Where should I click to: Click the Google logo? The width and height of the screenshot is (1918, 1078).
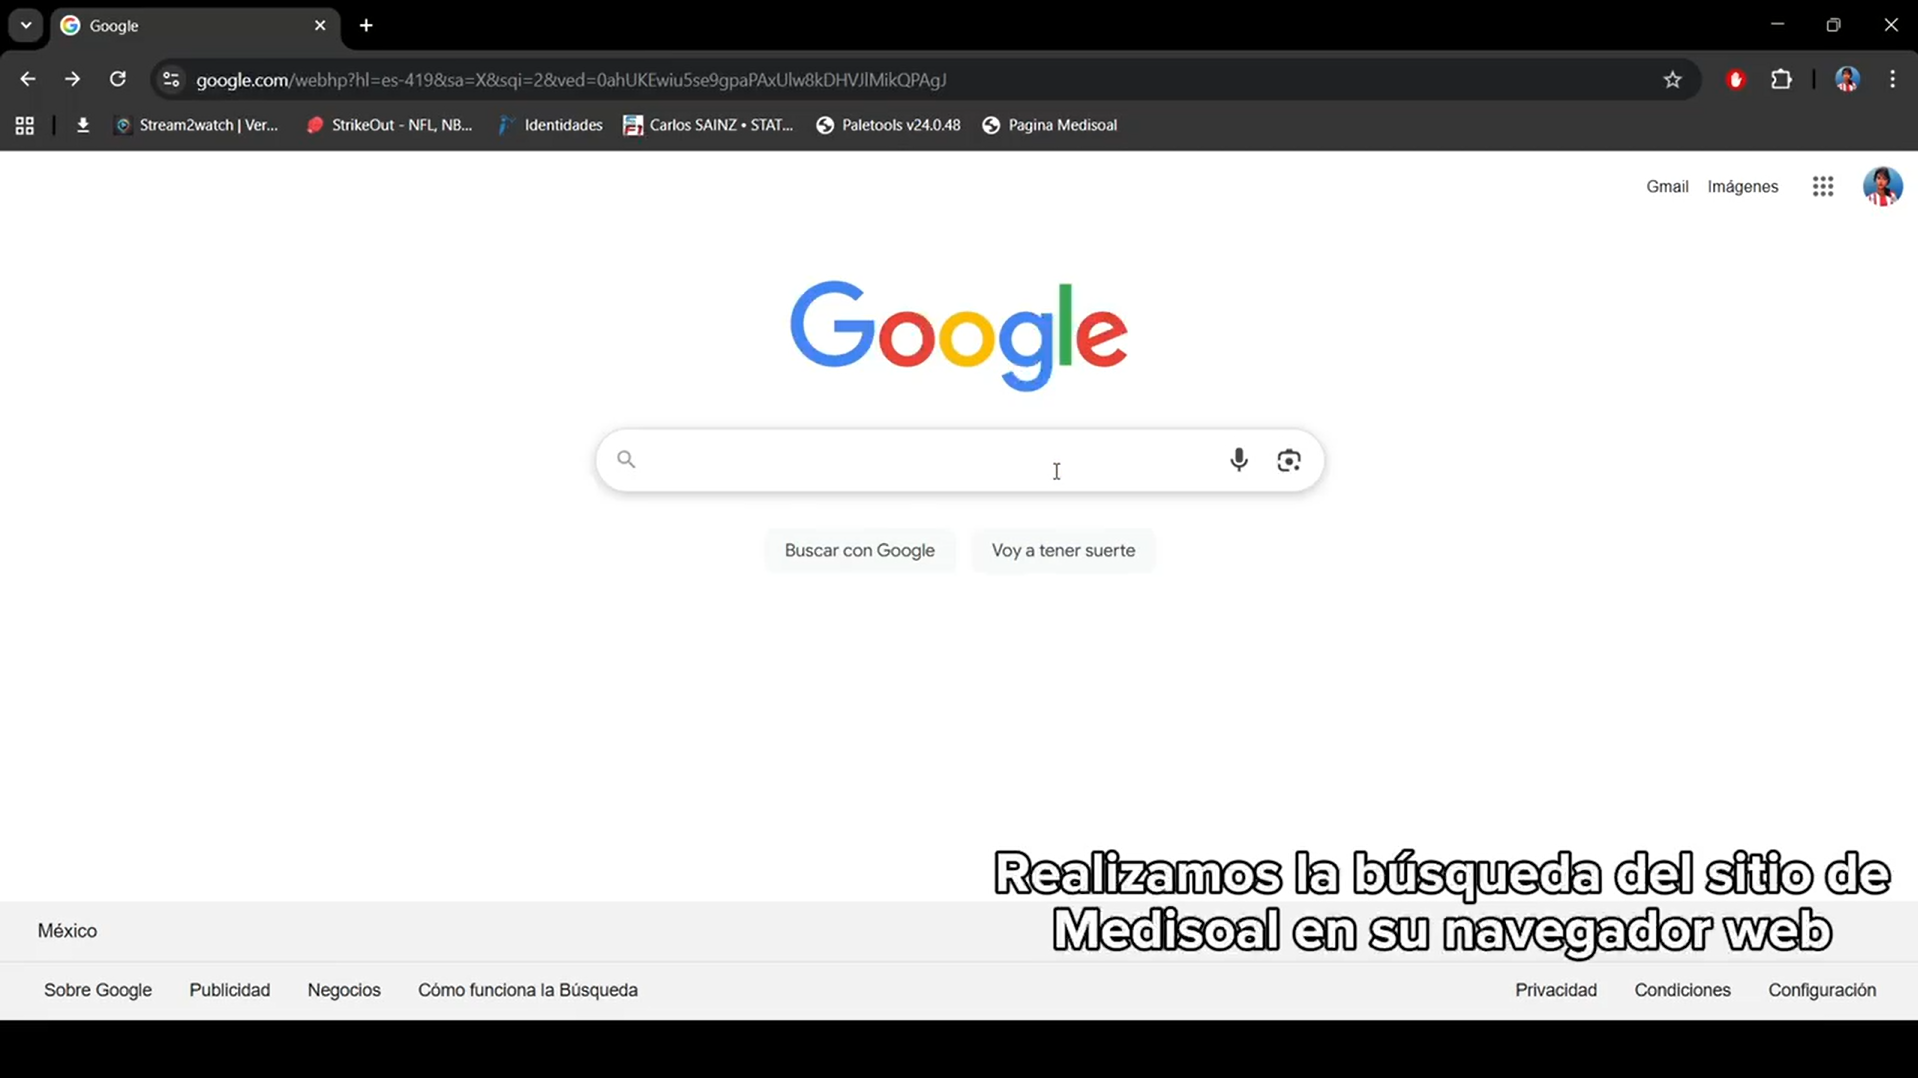pos(958,335)
